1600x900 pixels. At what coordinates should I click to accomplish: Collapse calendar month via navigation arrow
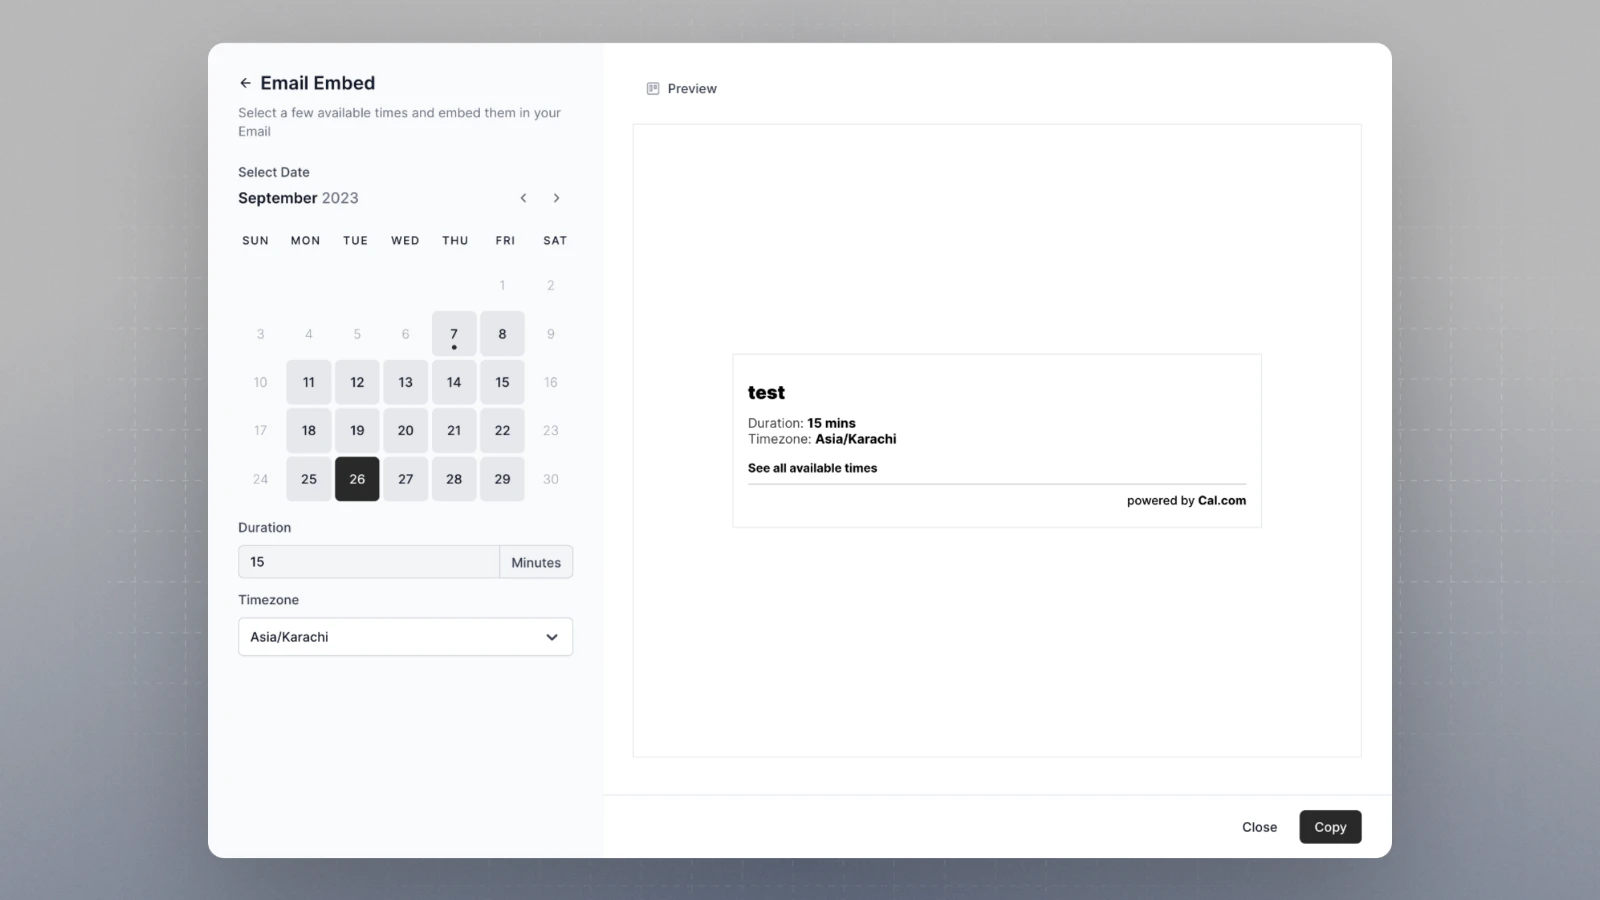pyautogui.click(x=523, y=198)
